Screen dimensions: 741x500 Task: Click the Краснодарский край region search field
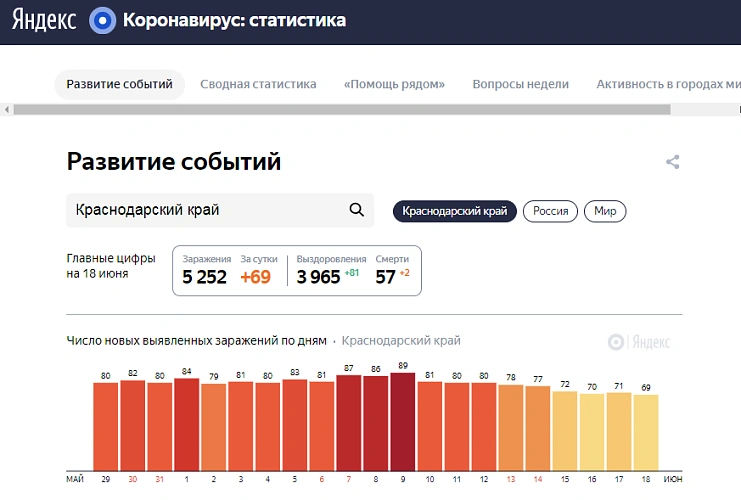coord(220,210)
